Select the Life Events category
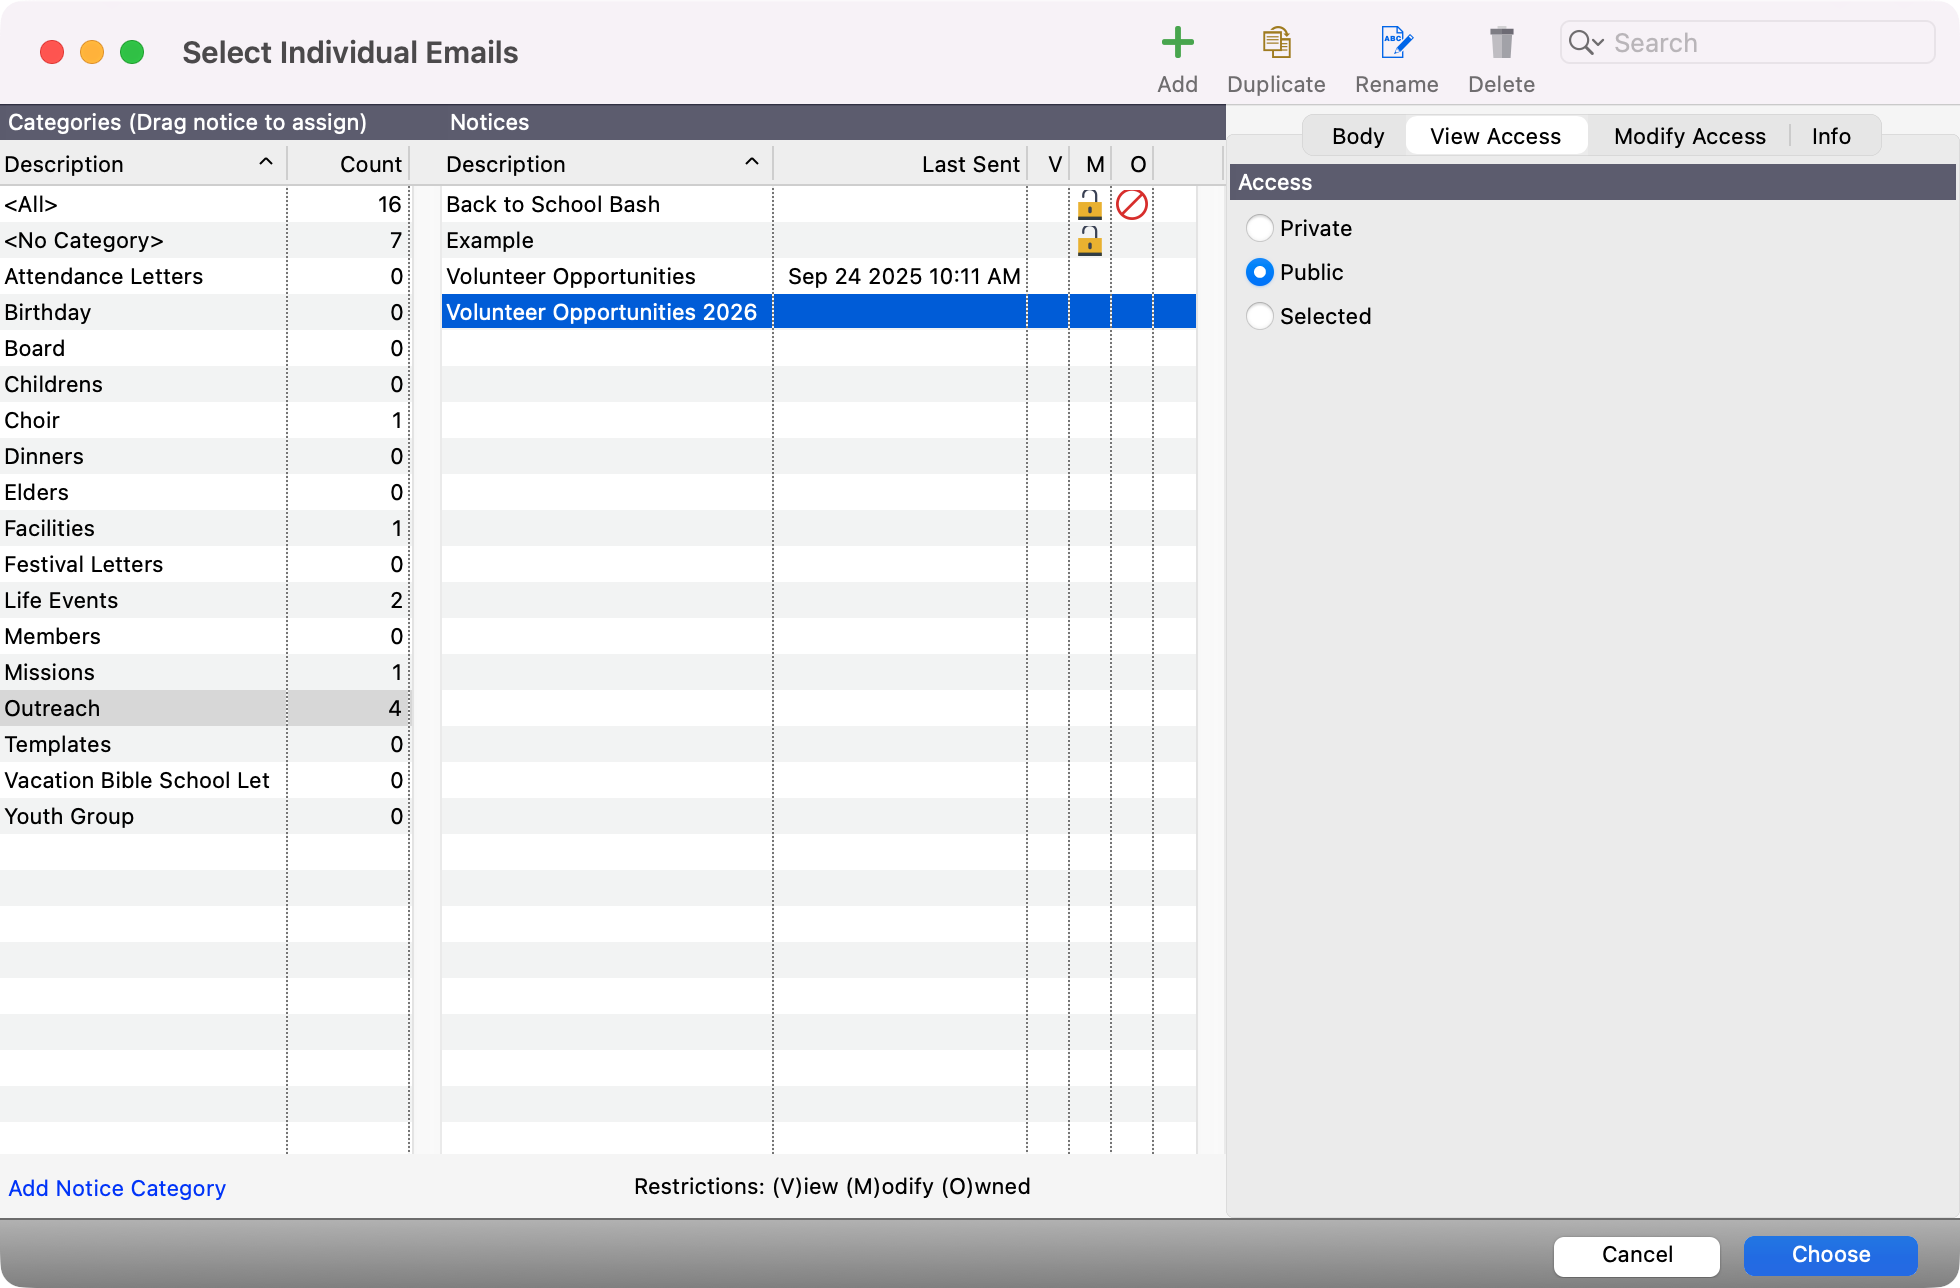The width and height of the screenshot is (1960, 1288). [x=204, y=600]
